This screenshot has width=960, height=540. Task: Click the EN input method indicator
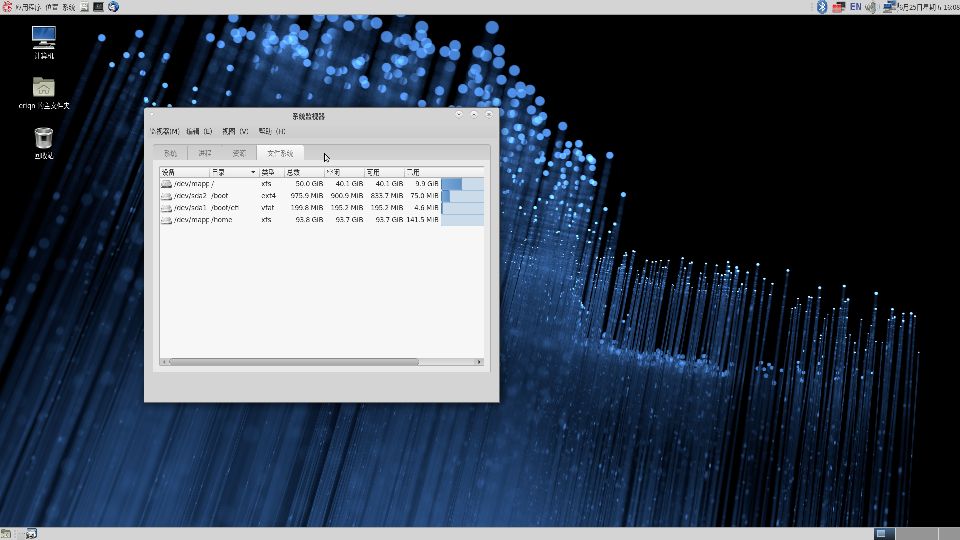855,7
